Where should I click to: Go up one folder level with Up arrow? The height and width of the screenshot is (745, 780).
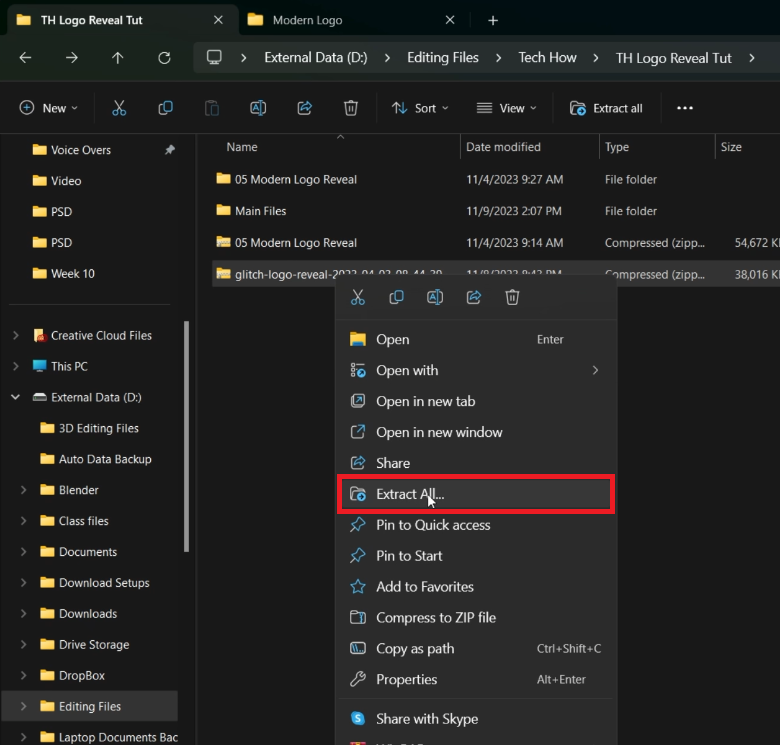point(118,58)
